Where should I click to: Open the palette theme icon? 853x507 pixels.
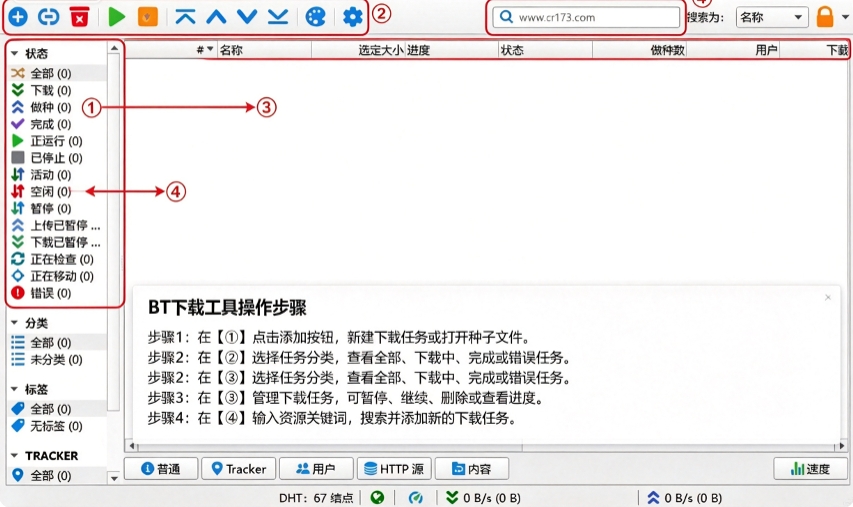tap(315, 17)
